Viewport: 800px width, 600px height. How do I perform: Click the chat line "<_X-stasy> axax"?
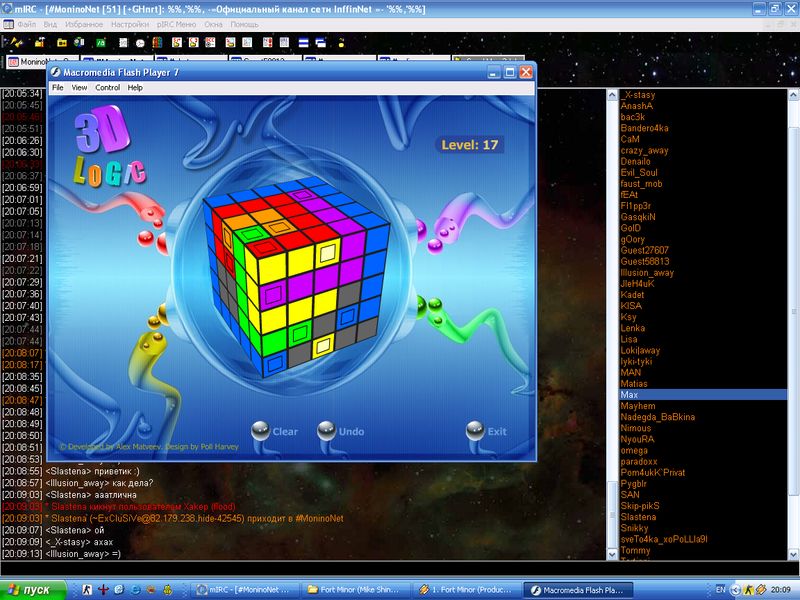pos(79,542)
